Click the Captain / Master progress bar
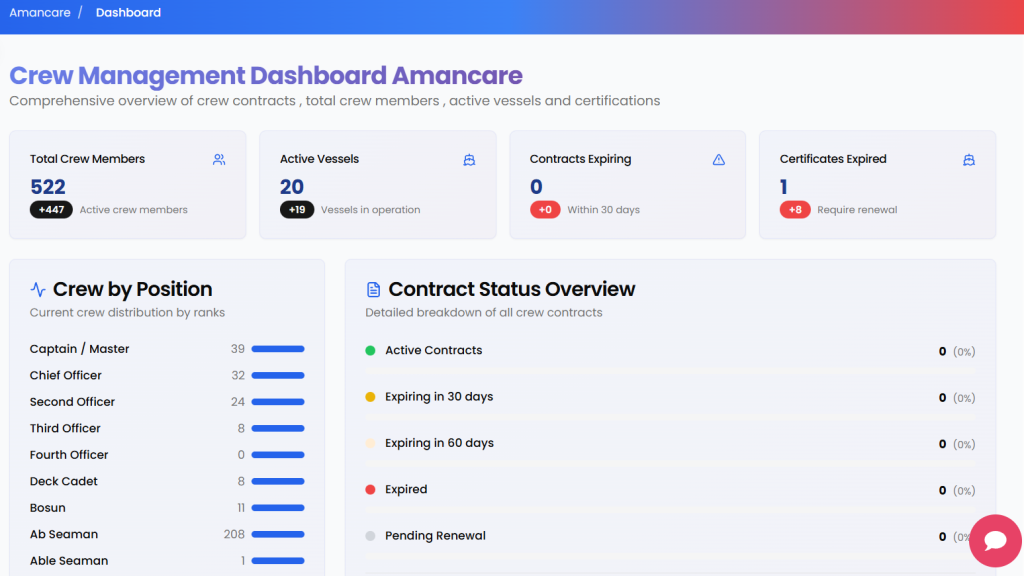Viewport: 1024px width, 576px height. (278, 349)
